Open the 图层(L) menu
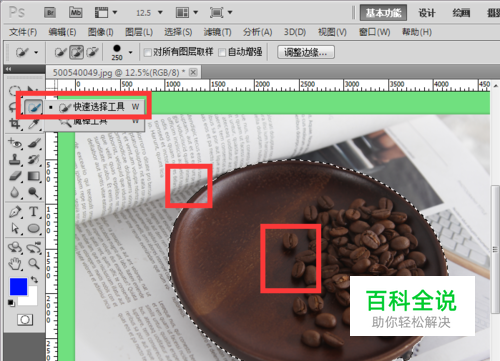This screenshot has width=500, height=361. tap(139, 32)
